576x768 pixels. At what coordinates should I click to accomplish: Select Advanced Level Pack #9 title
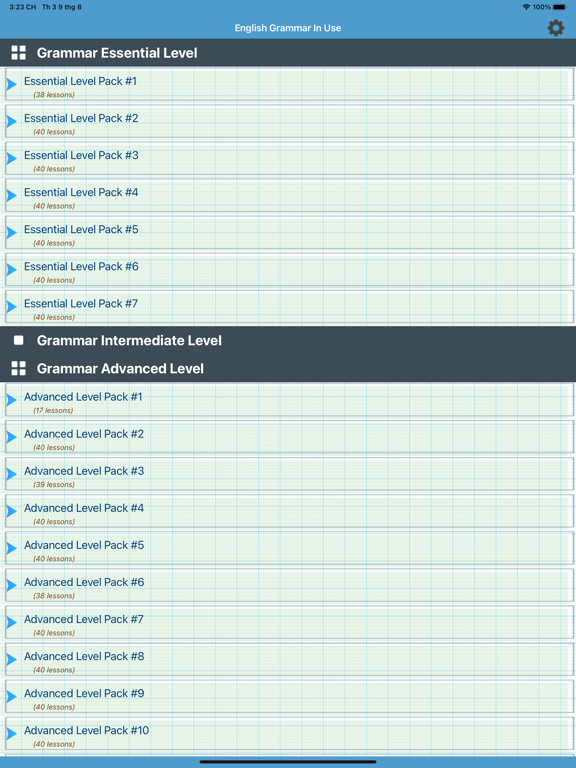[x=84, y=693]
